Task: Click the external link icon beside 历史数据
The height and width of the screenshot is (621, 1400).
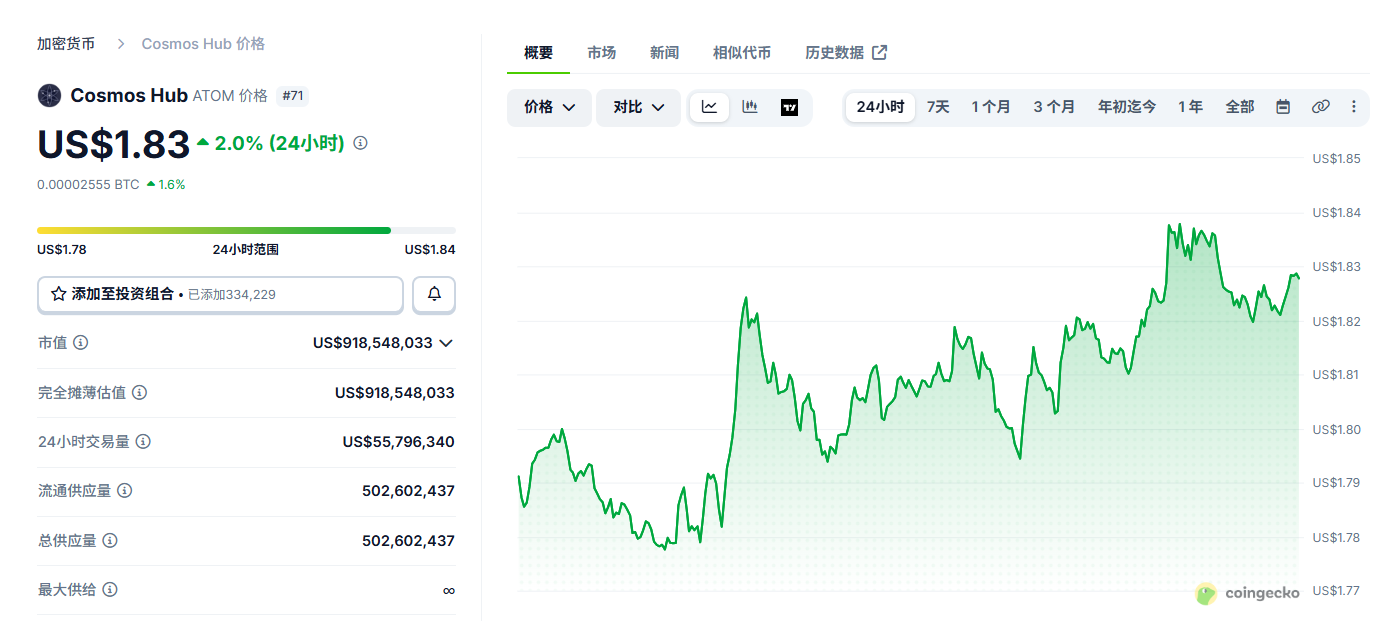Action: [880, 53]
